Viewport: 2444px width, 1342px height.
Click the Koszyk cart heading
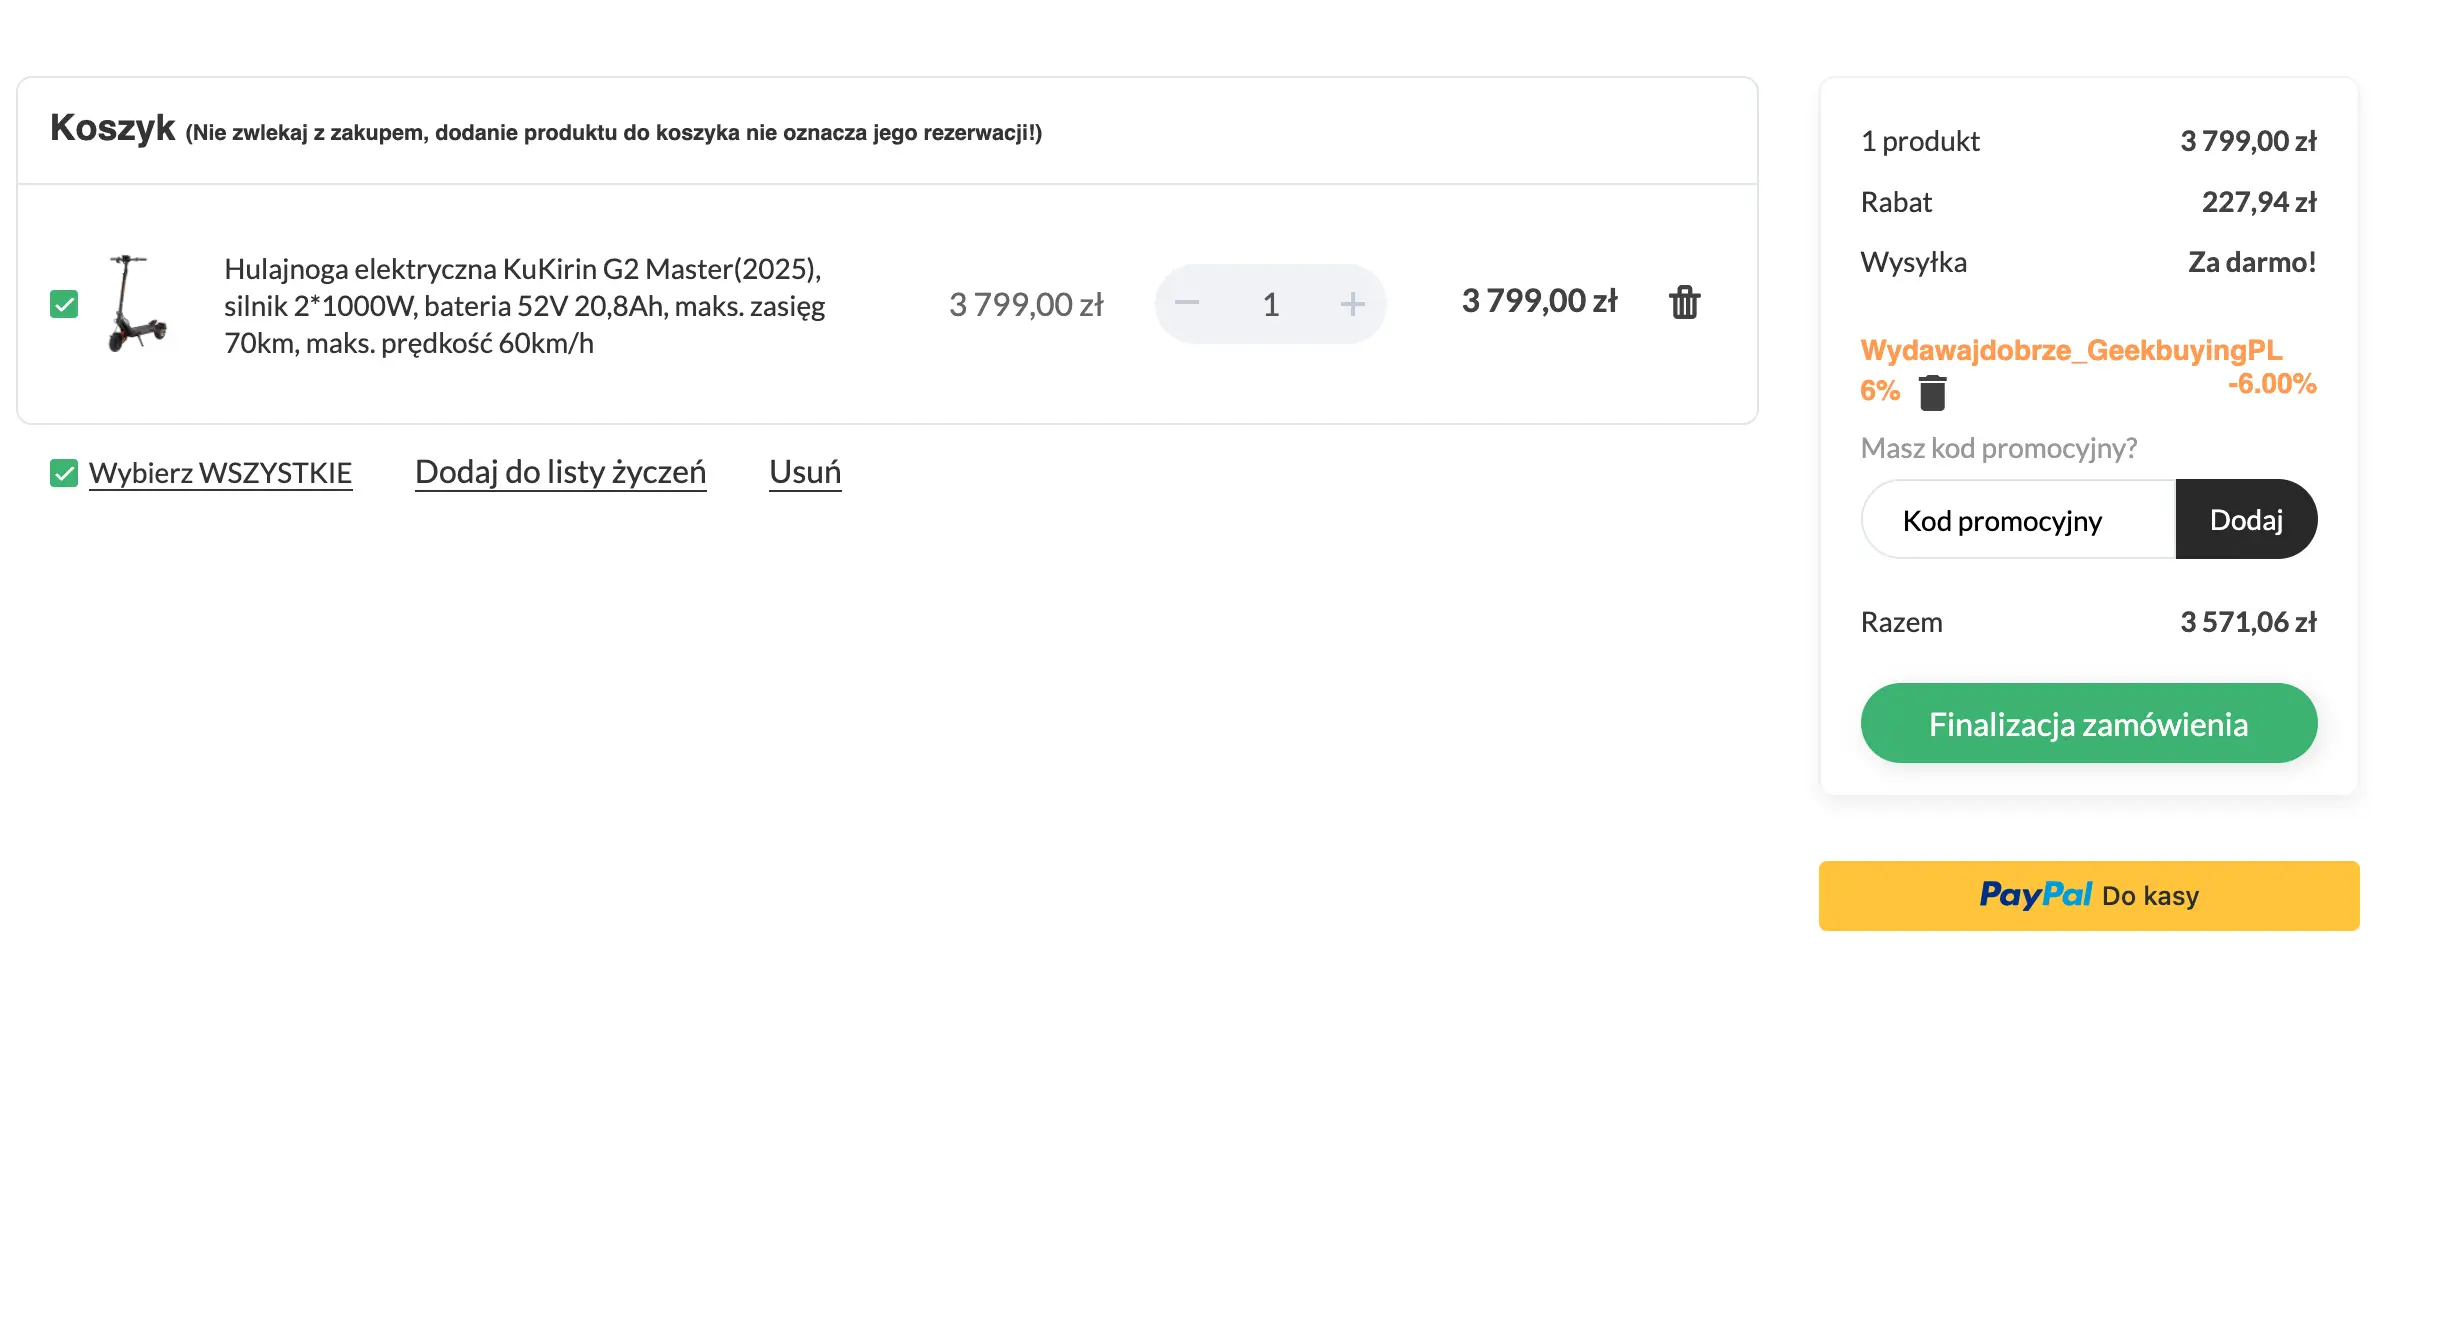tap(112, 128)
